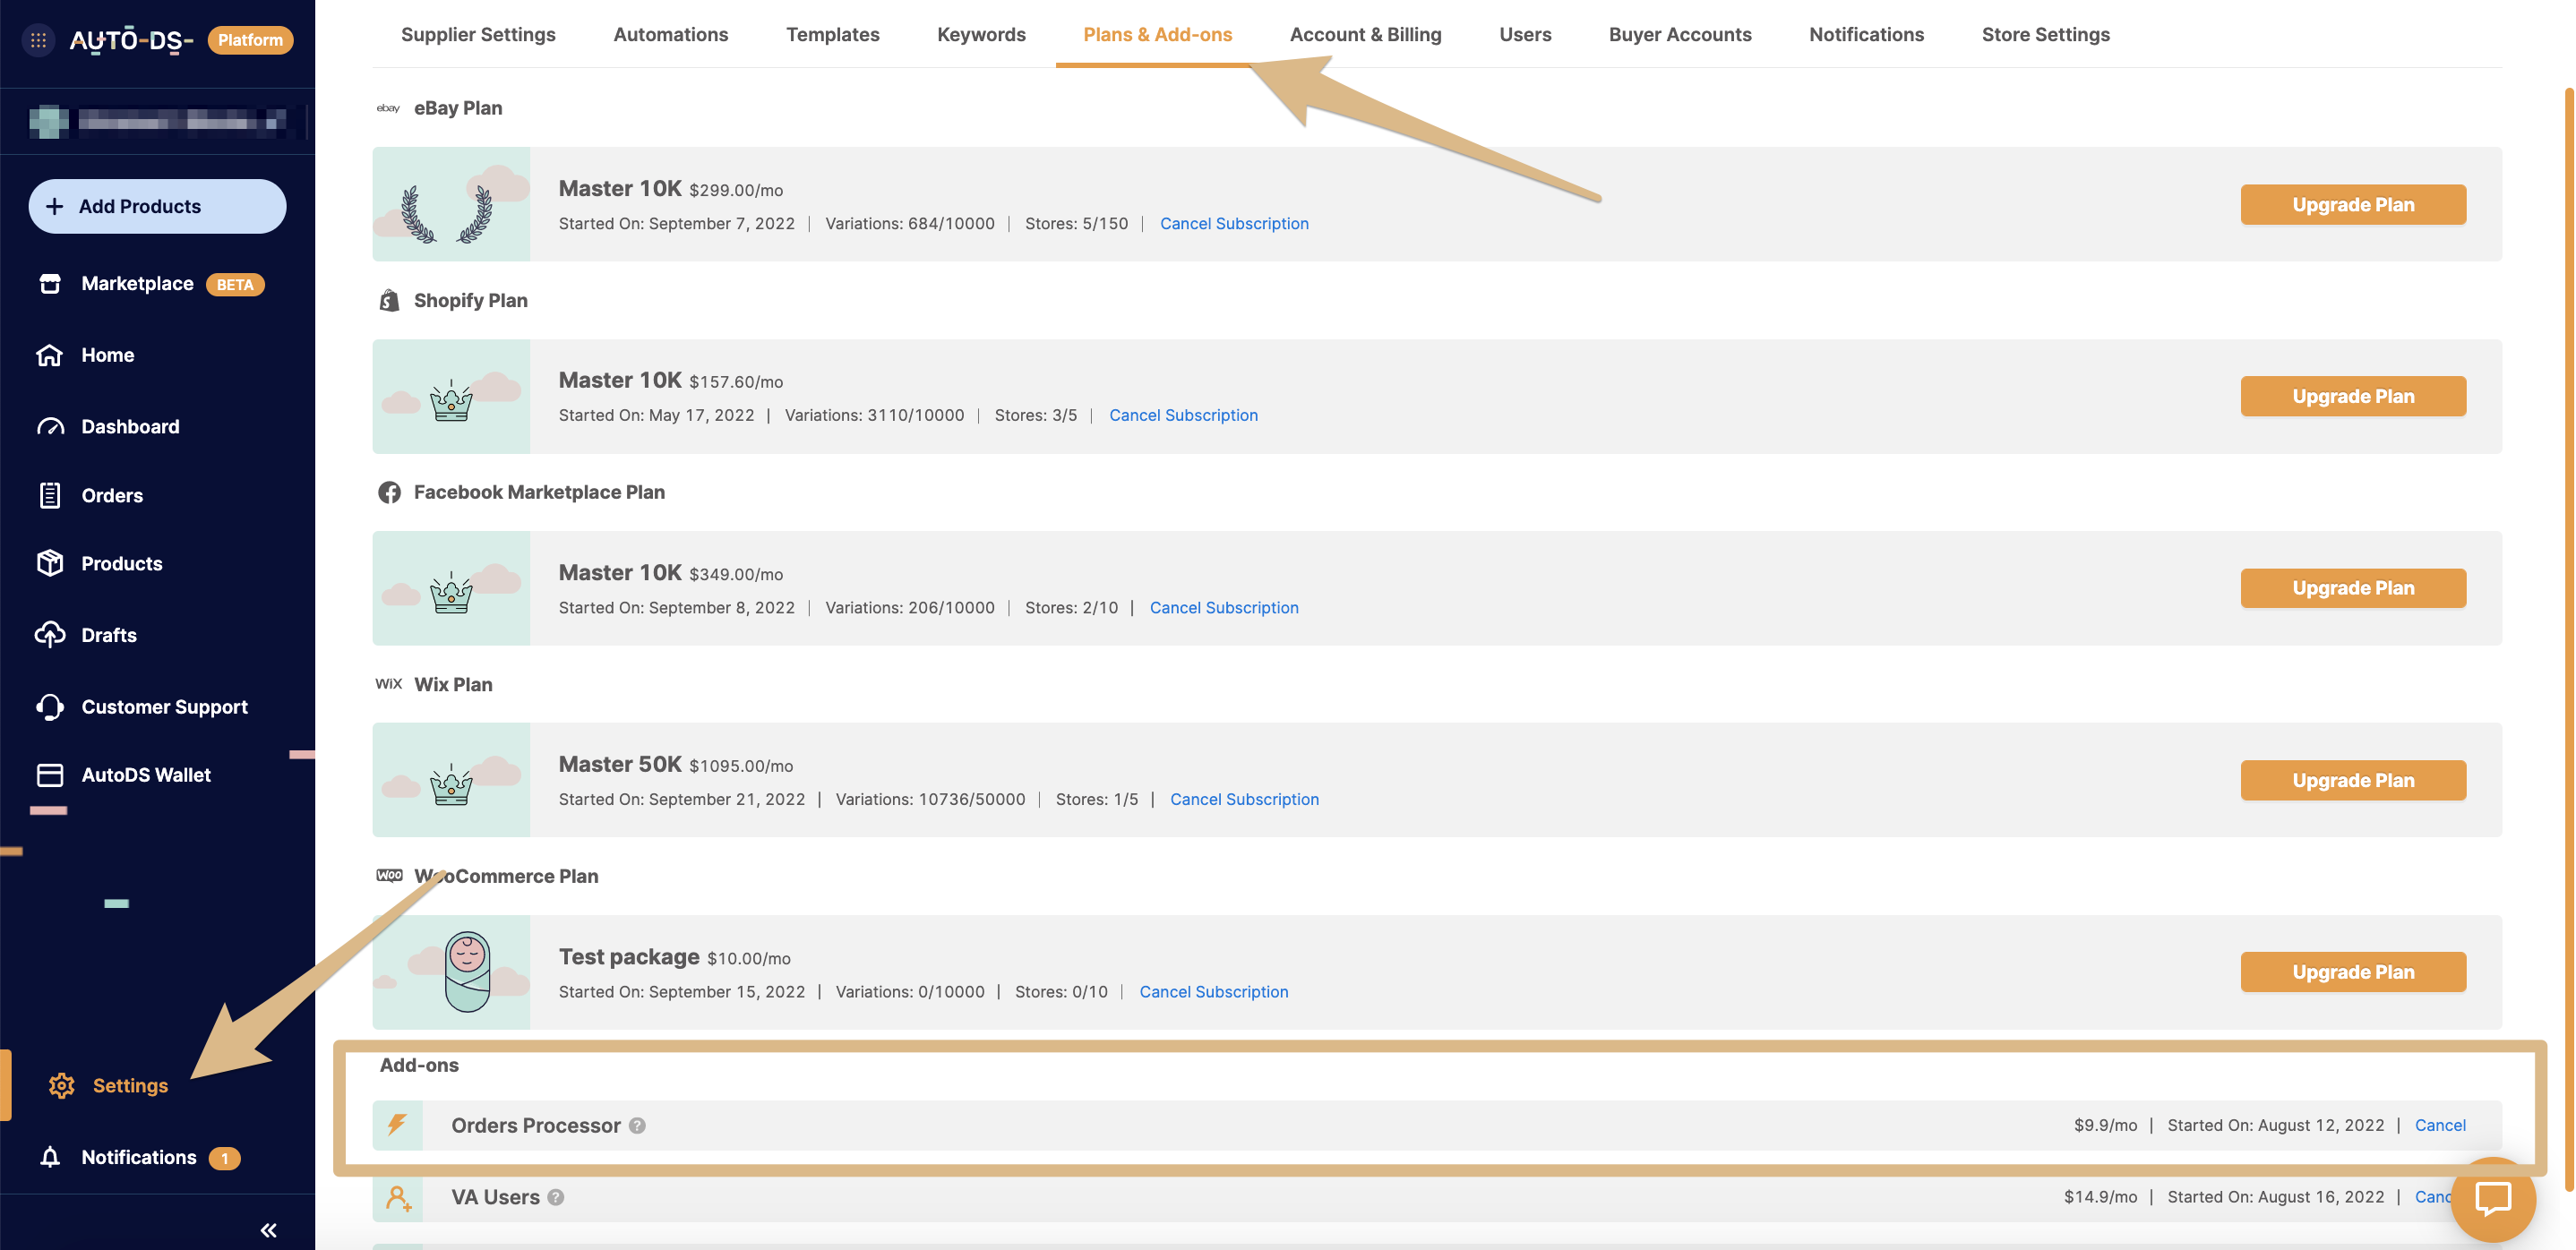Click the Facebook icon beside Marketplace Plan
Viewport: 2576px width, 1250px height.
[x=389, y=492]
